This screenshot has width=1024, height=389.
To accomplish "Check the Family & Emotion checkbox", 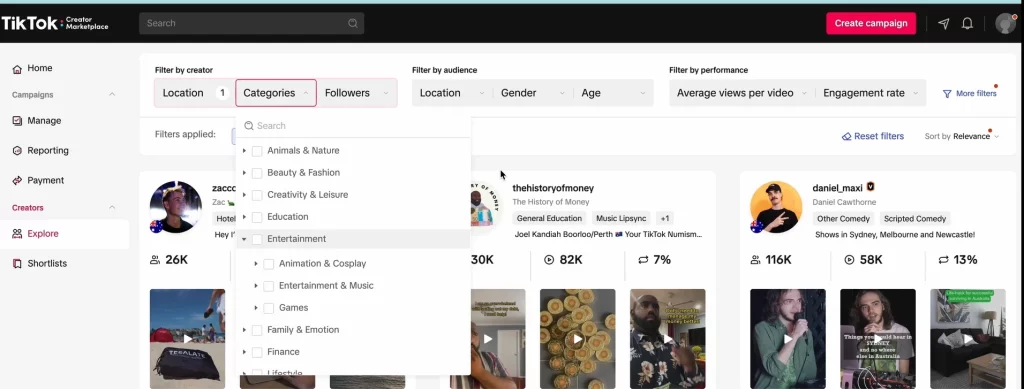I will 257,330.
